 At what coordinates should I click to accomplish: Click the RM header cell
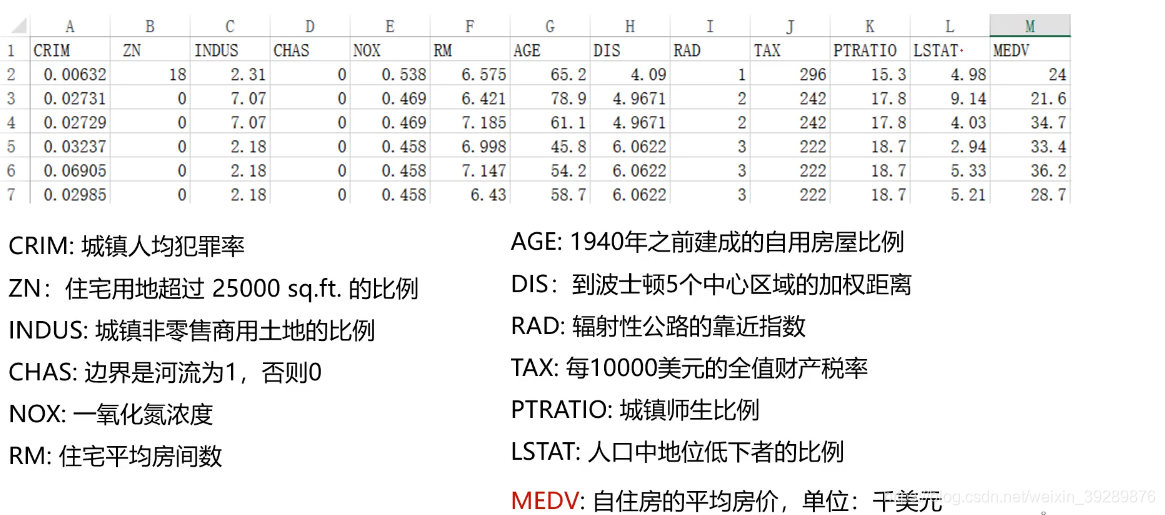click(469, 51)
